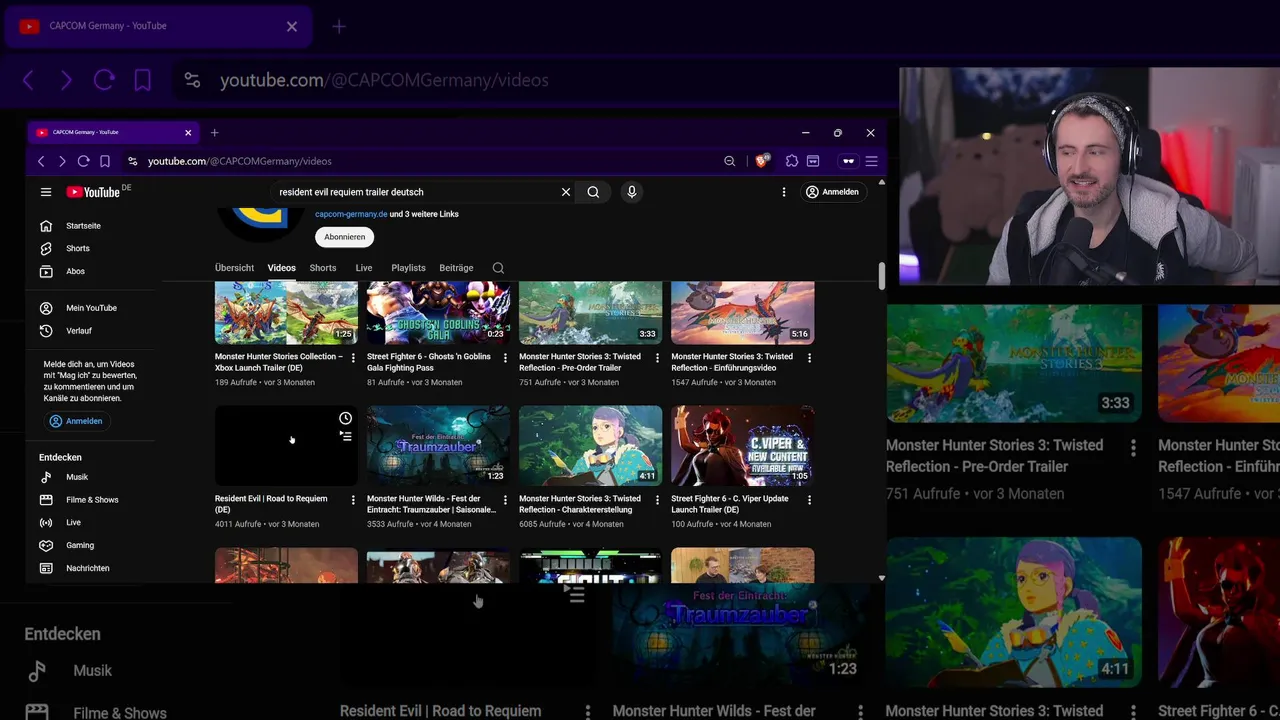Open options menu for Road to Requiem
The width and height of the screenshot is (1280, 720).
coord(353,500)
